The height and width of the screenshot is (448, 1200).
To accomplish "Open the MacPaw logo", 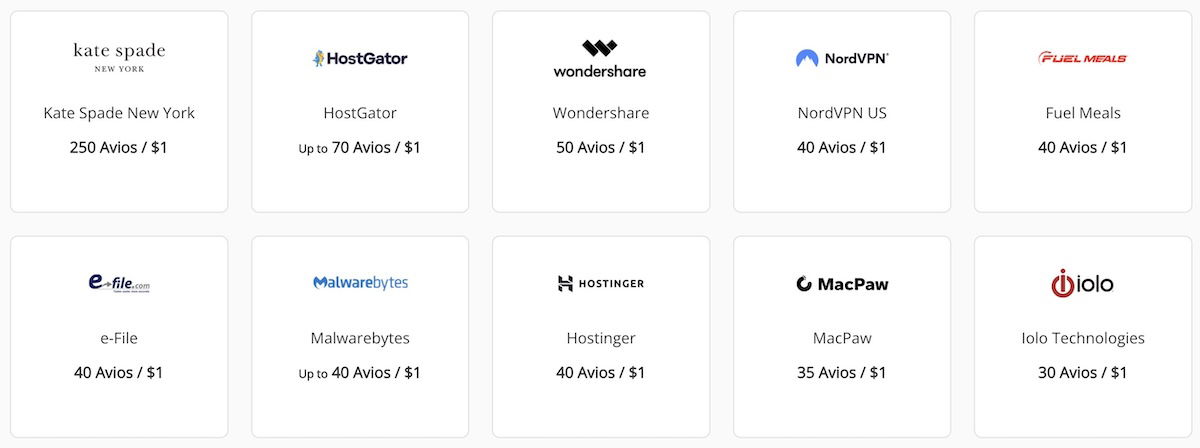I will click(842, 284).
